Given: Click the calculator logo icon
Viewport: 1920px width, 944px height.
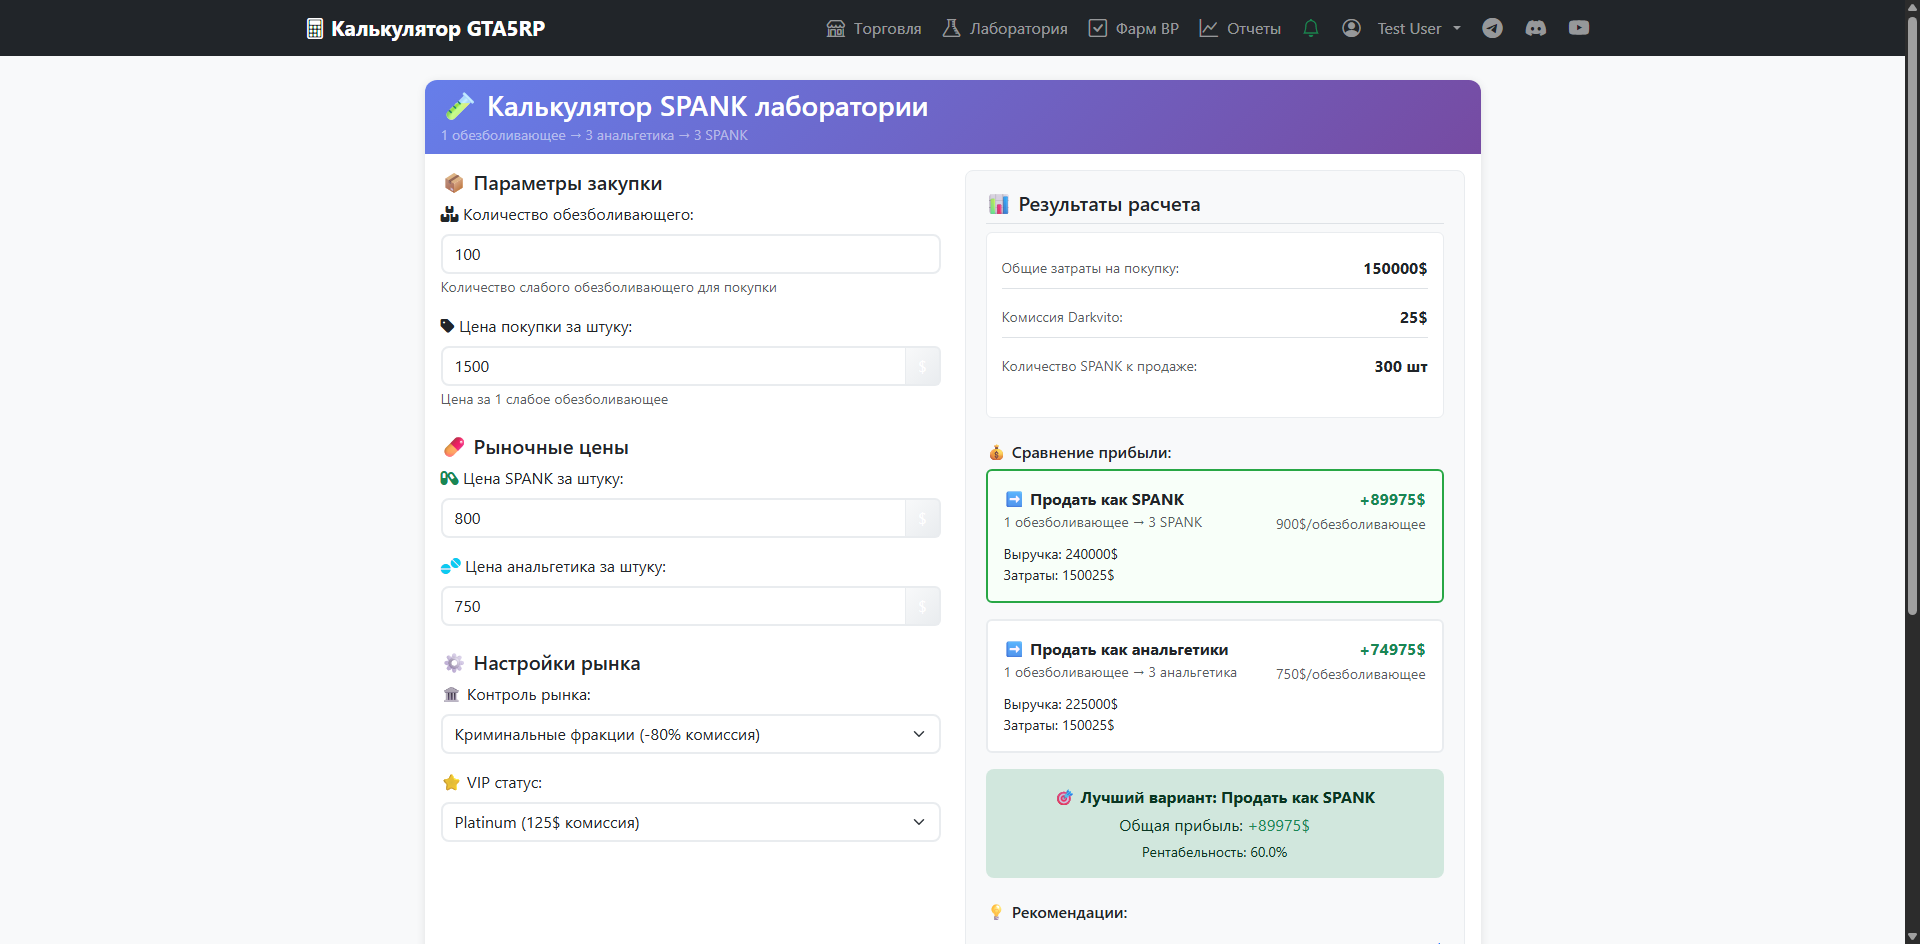Looking at the screenshot, I should tap(315, 29).
